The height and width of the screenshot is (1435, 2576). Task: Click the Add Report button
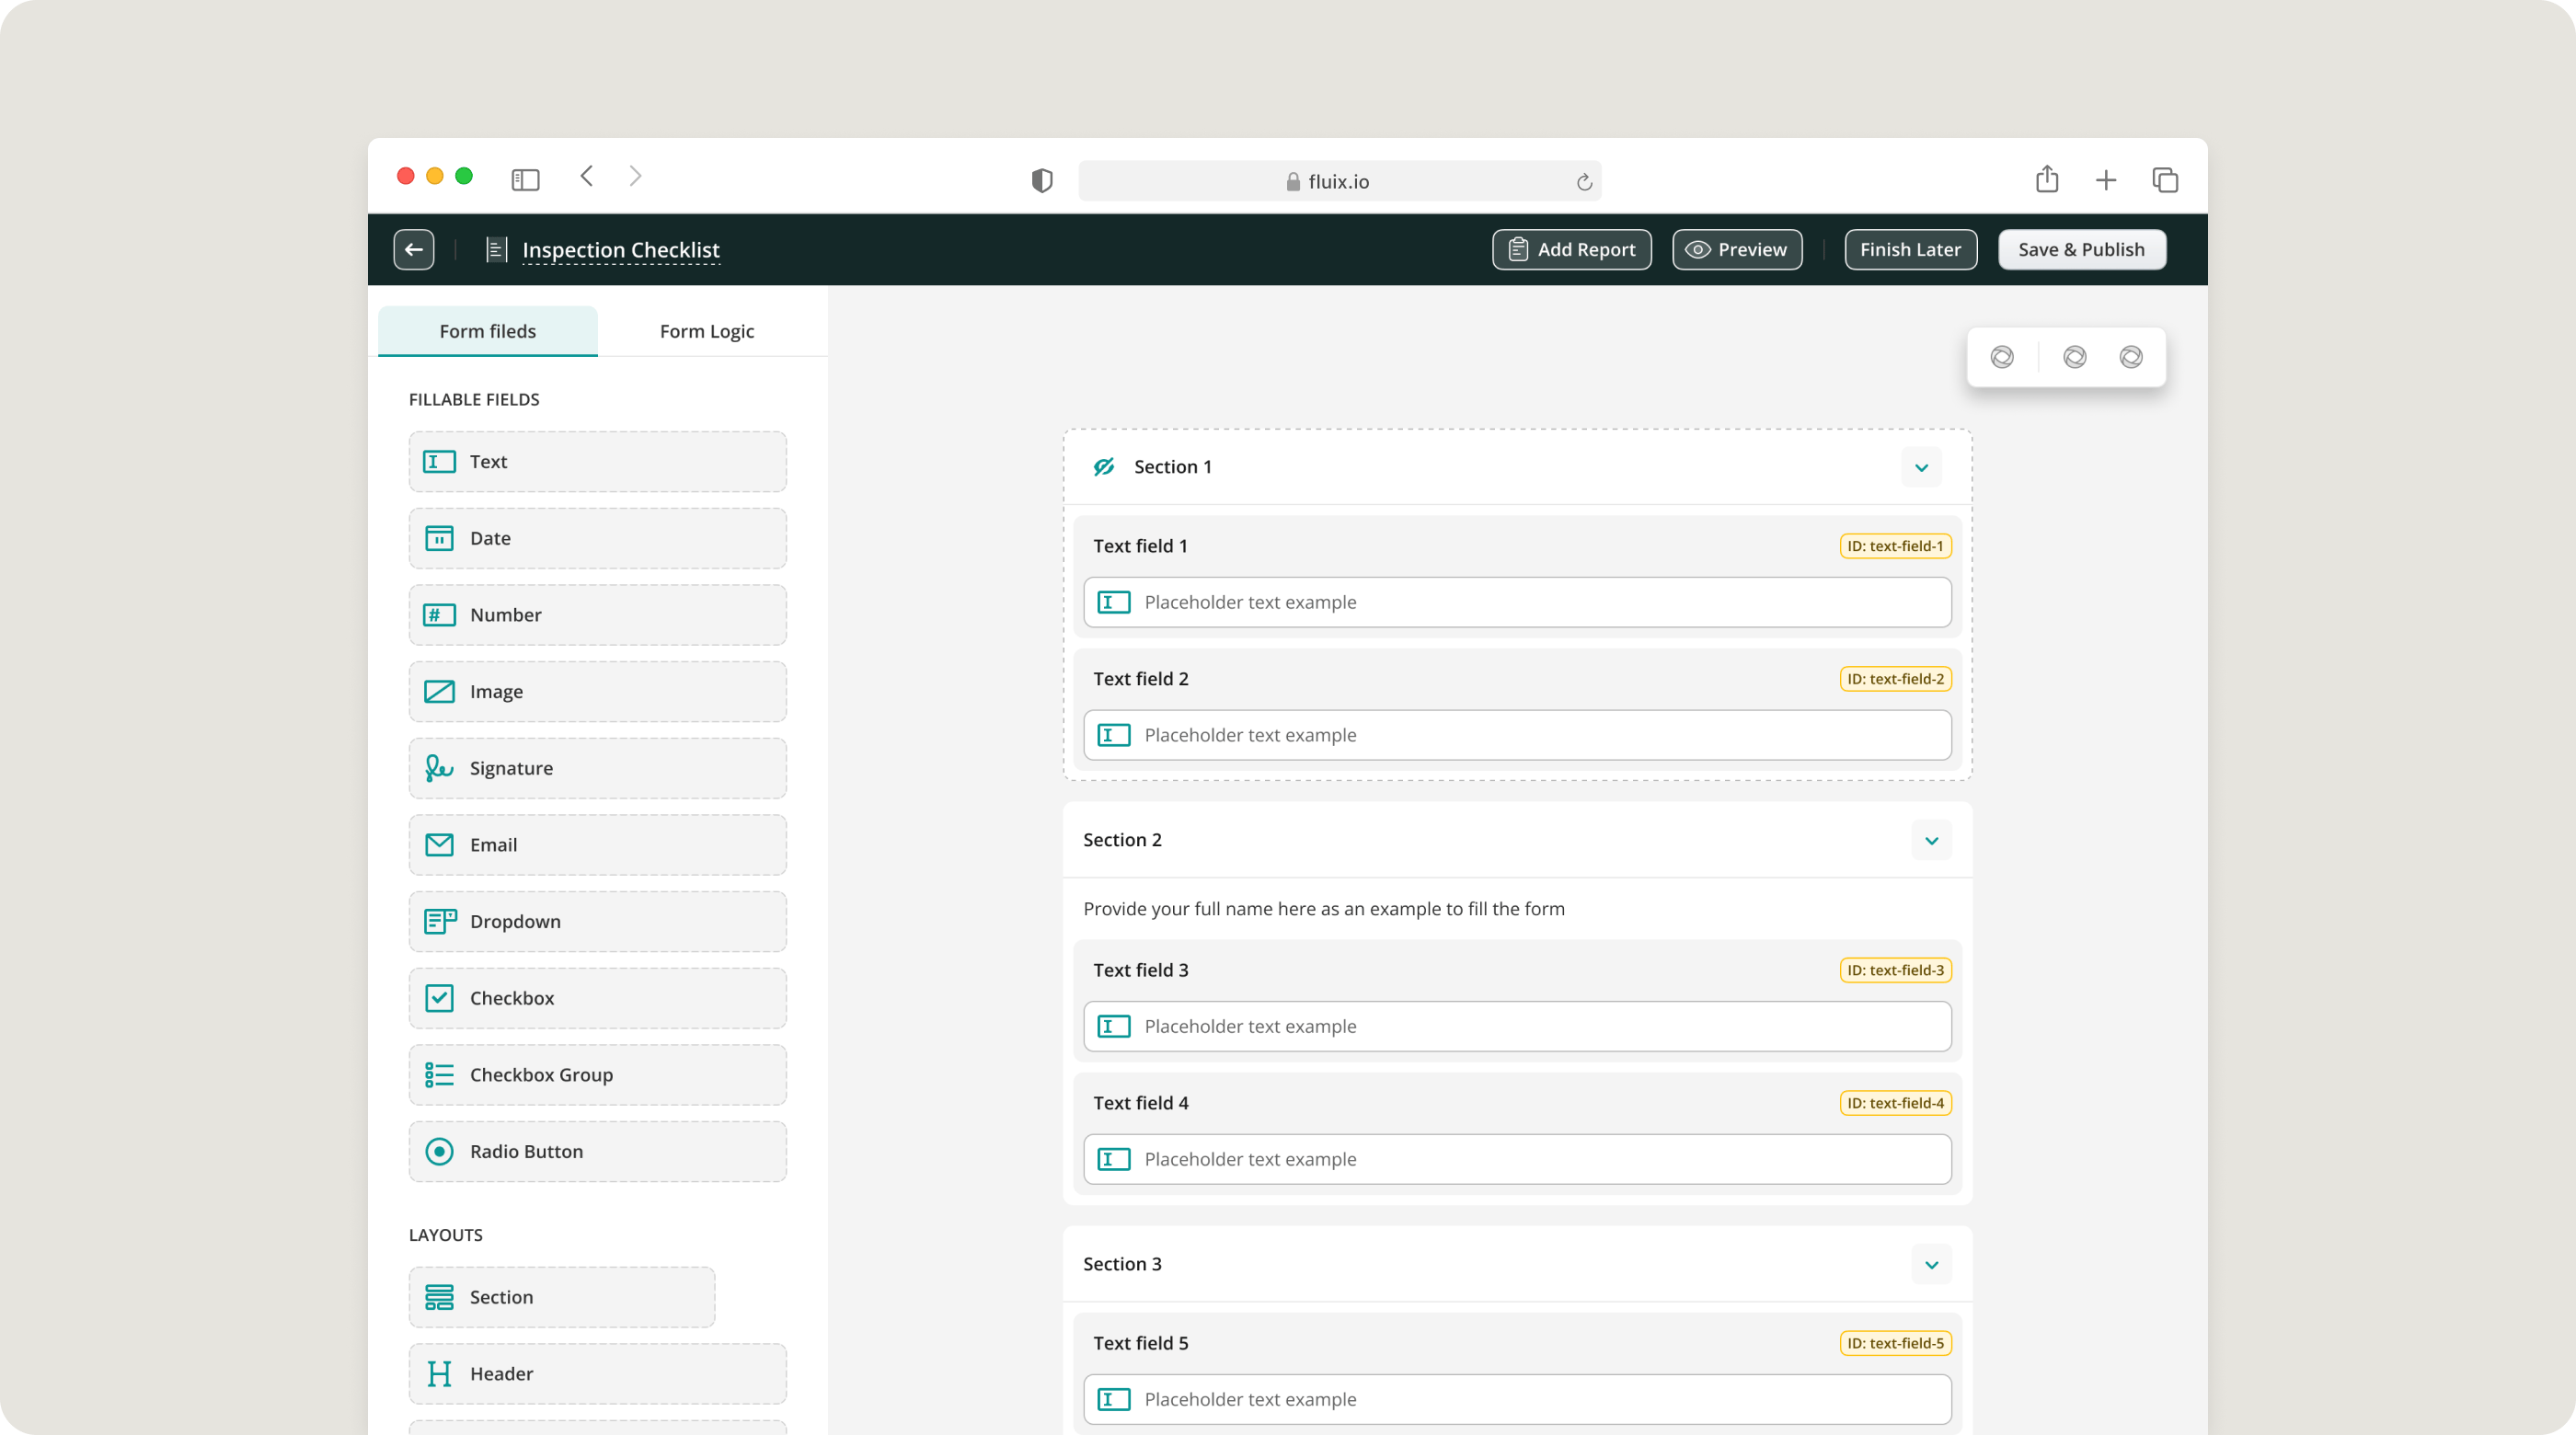1571,249
